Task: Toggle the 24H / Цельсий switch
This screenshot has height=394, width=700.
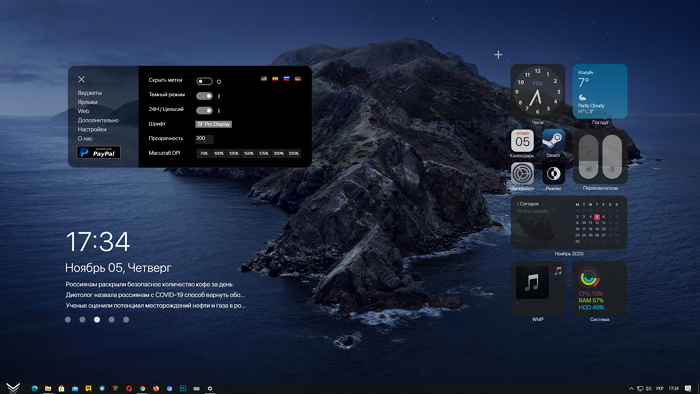Action: pos(204,110)
